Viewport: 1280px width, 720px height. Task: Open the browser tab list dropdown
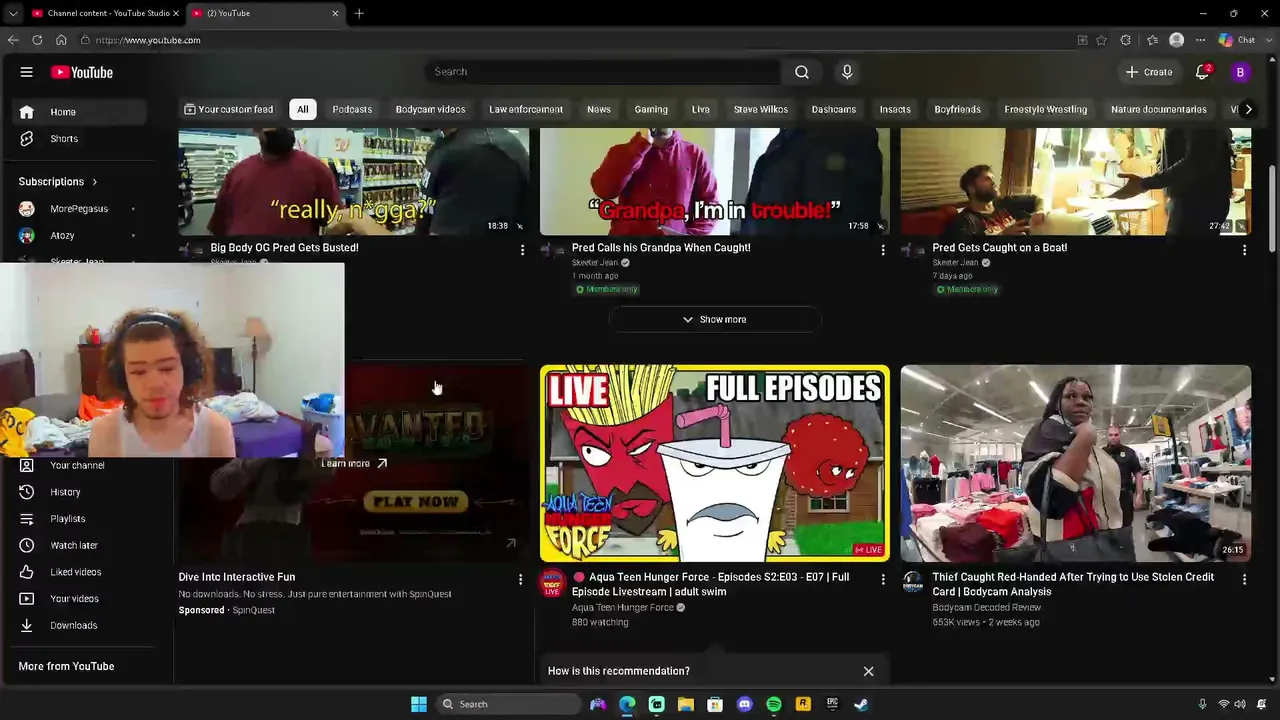click(13, 13)
